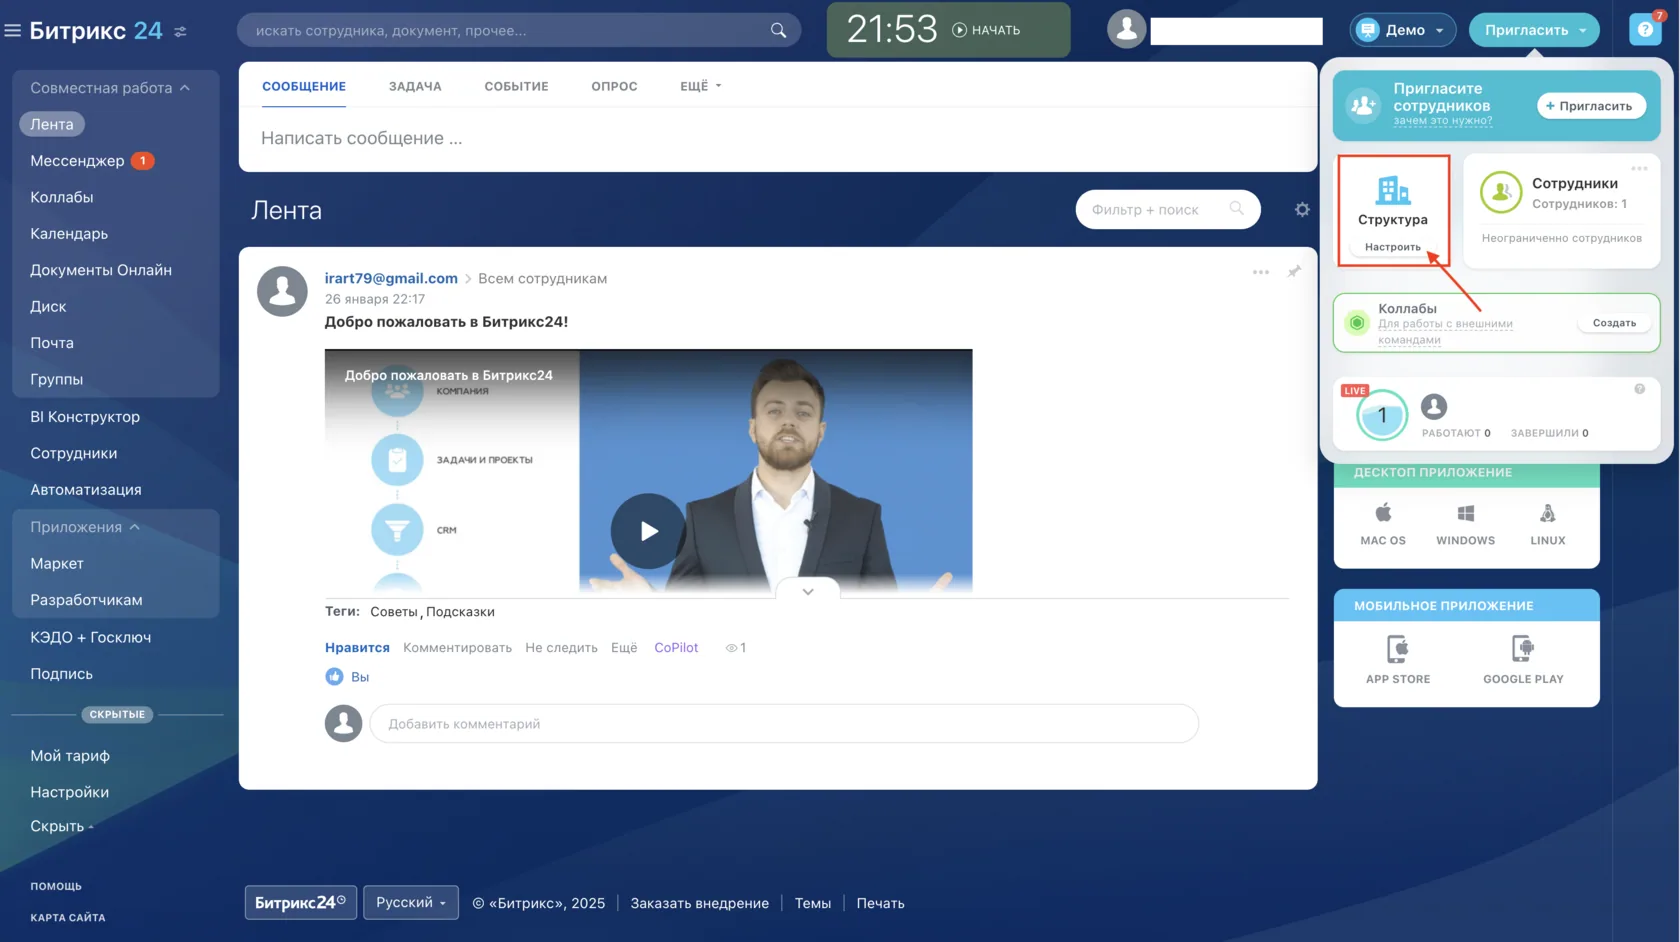1680x942 pixels.
Task: Open CoPilot link under the post
Action: coord(676,648)
